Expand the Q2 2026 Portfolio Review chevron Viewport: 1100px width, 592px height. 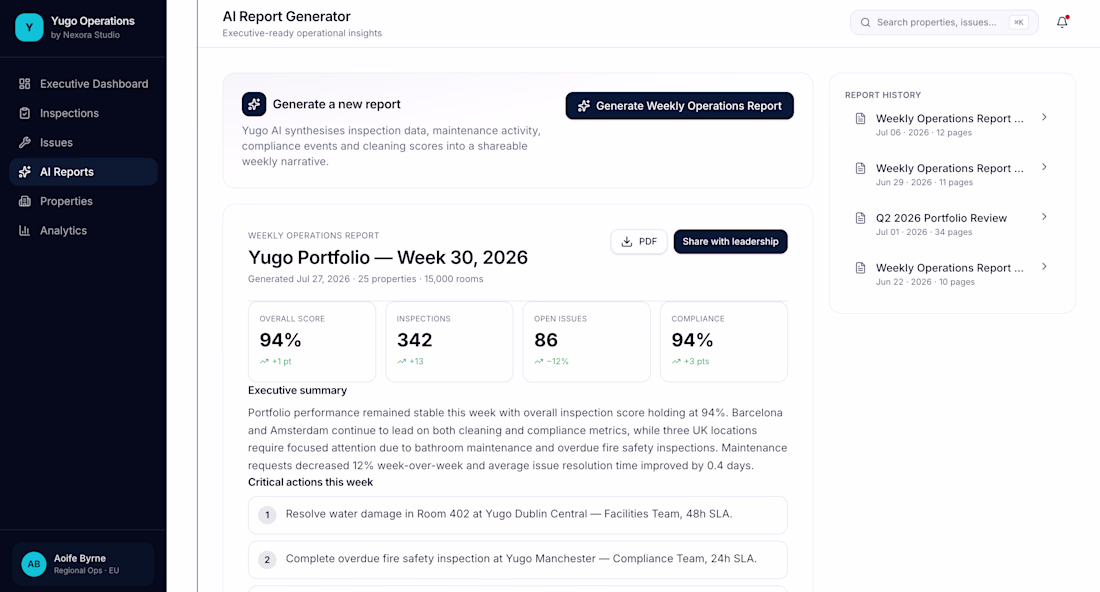tap(1044, 217)
